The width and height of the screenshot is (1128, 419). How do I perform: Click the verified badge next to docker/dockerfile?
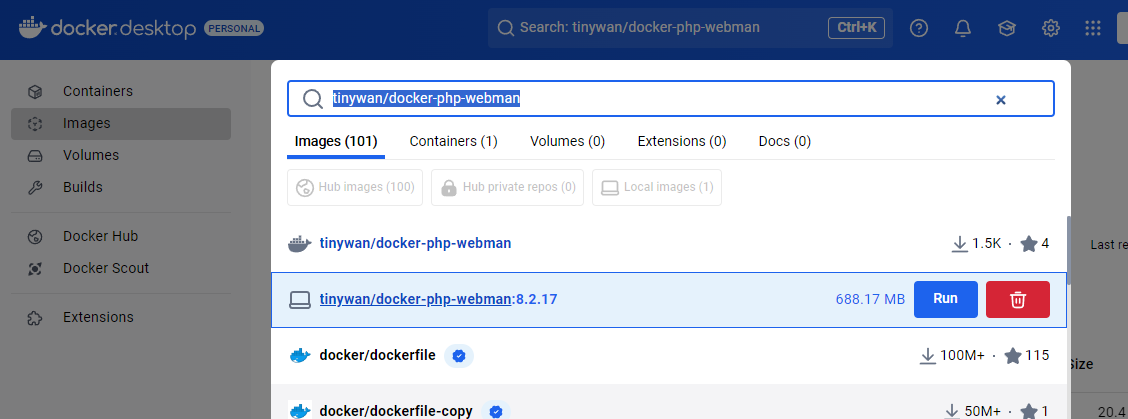(459, 356)
